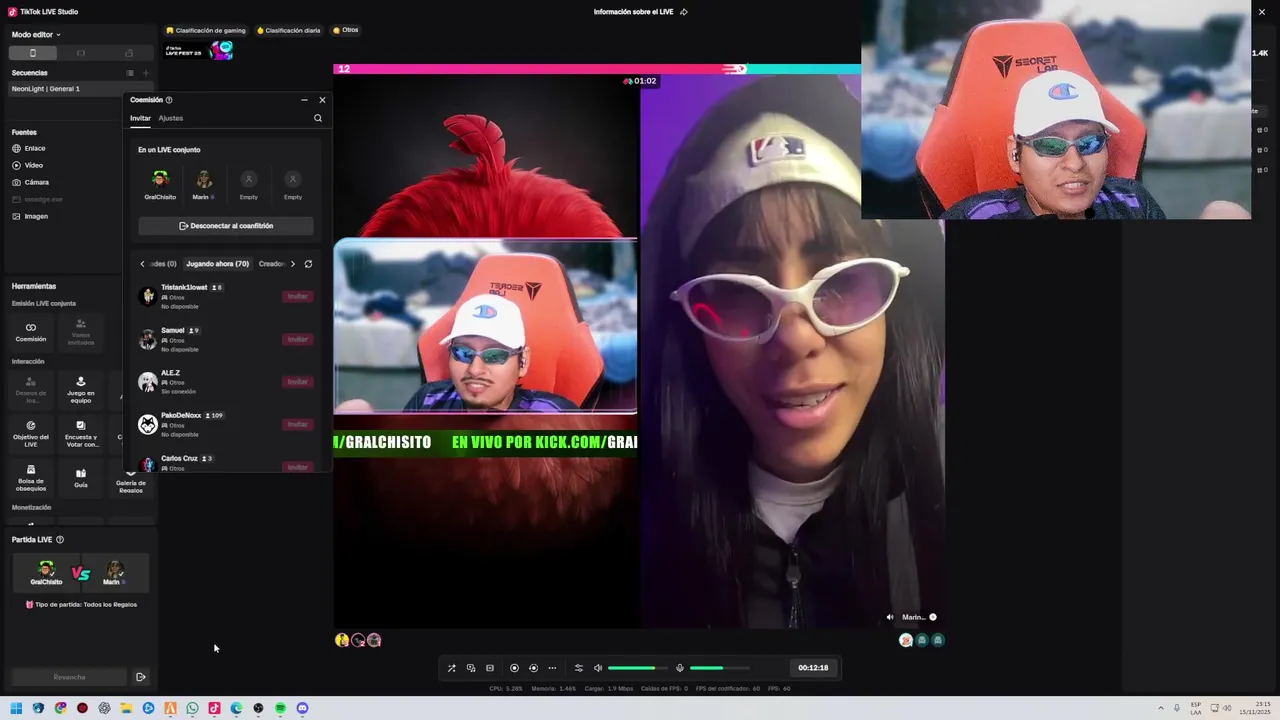Click Desconectar al coanfitrión button
Screen dimensions: 1280x720
[226, 226]
